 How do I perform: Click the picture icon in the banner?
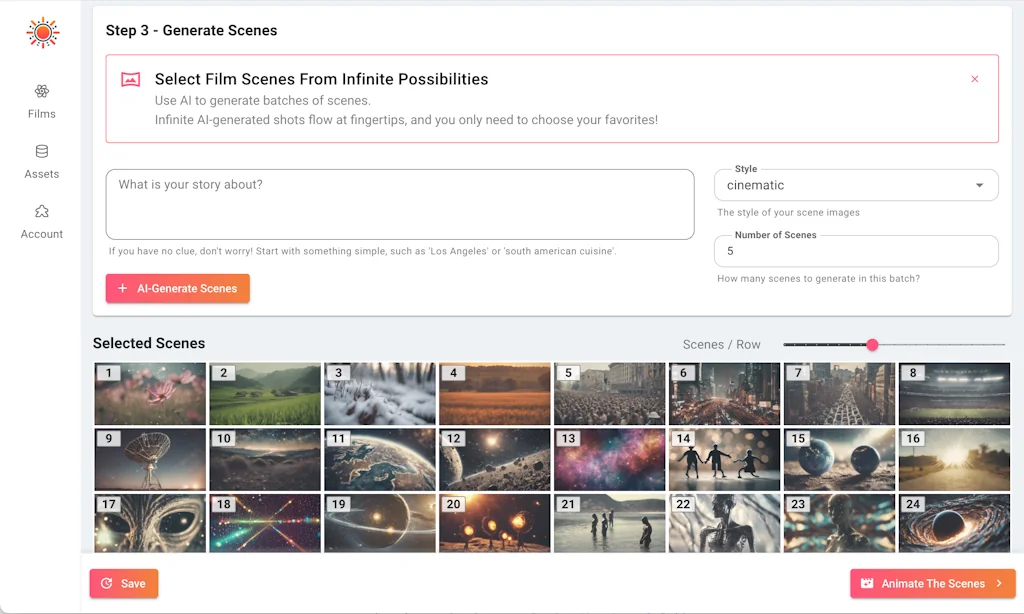click(x=130, y=79)
